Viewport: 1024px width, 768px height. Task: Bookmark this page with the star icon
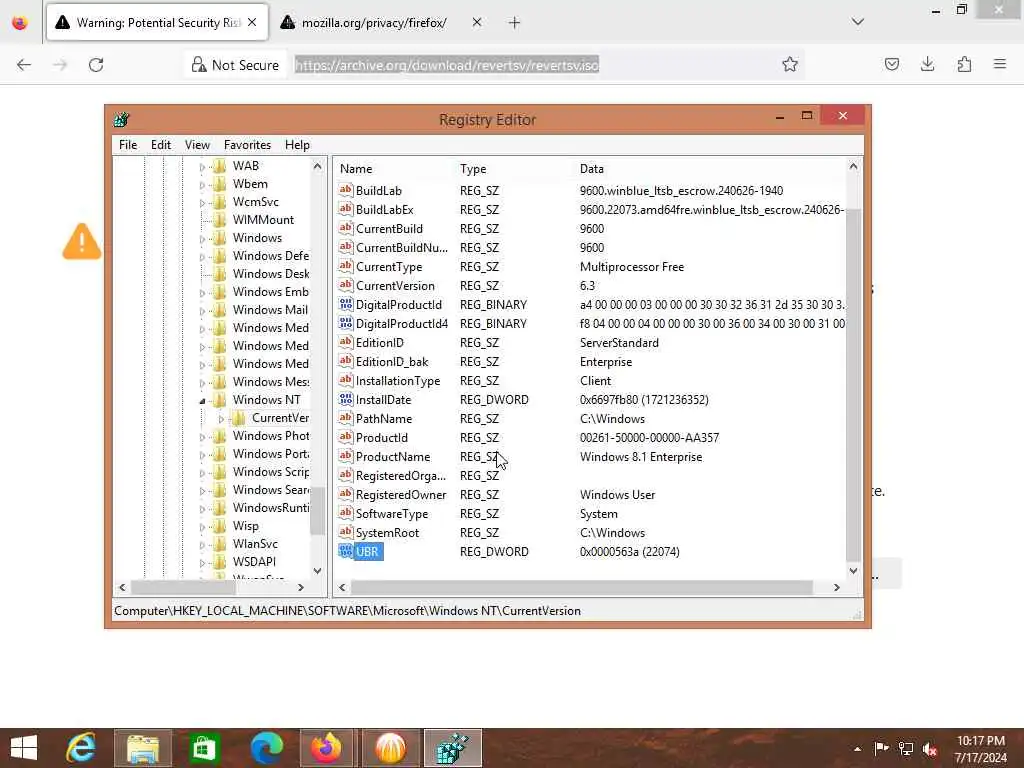tap(790, 65)
